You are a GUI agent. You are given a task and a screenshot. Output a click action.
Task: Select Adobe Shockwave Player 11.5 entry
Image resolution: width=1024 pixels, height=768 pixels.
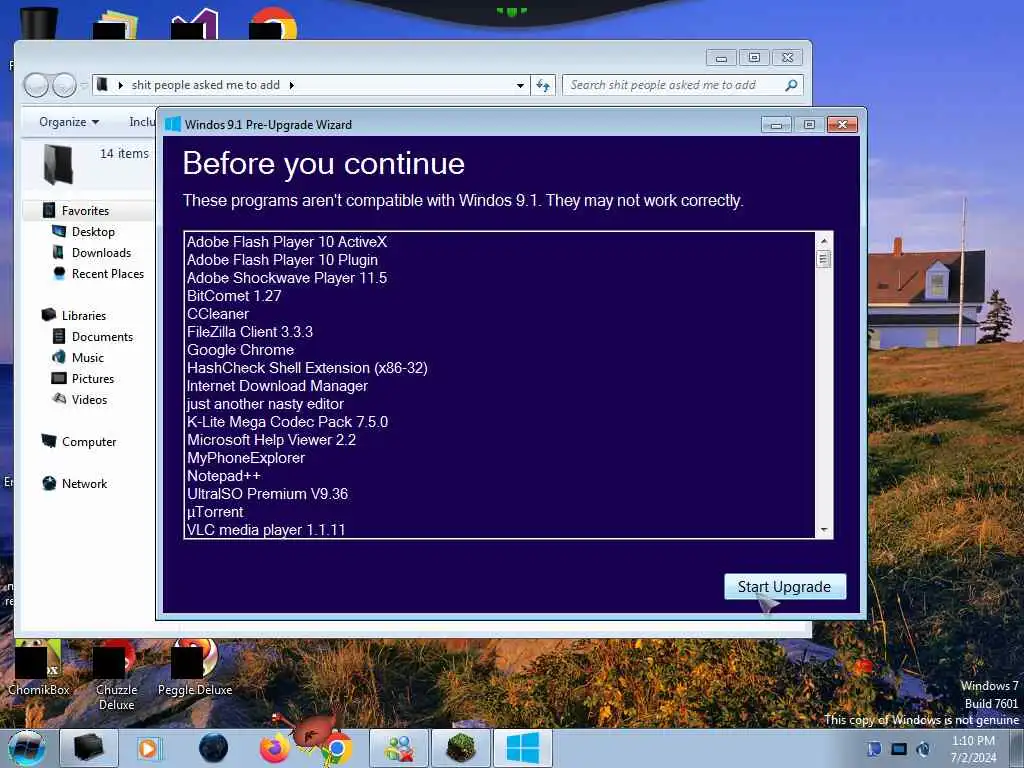287,278
